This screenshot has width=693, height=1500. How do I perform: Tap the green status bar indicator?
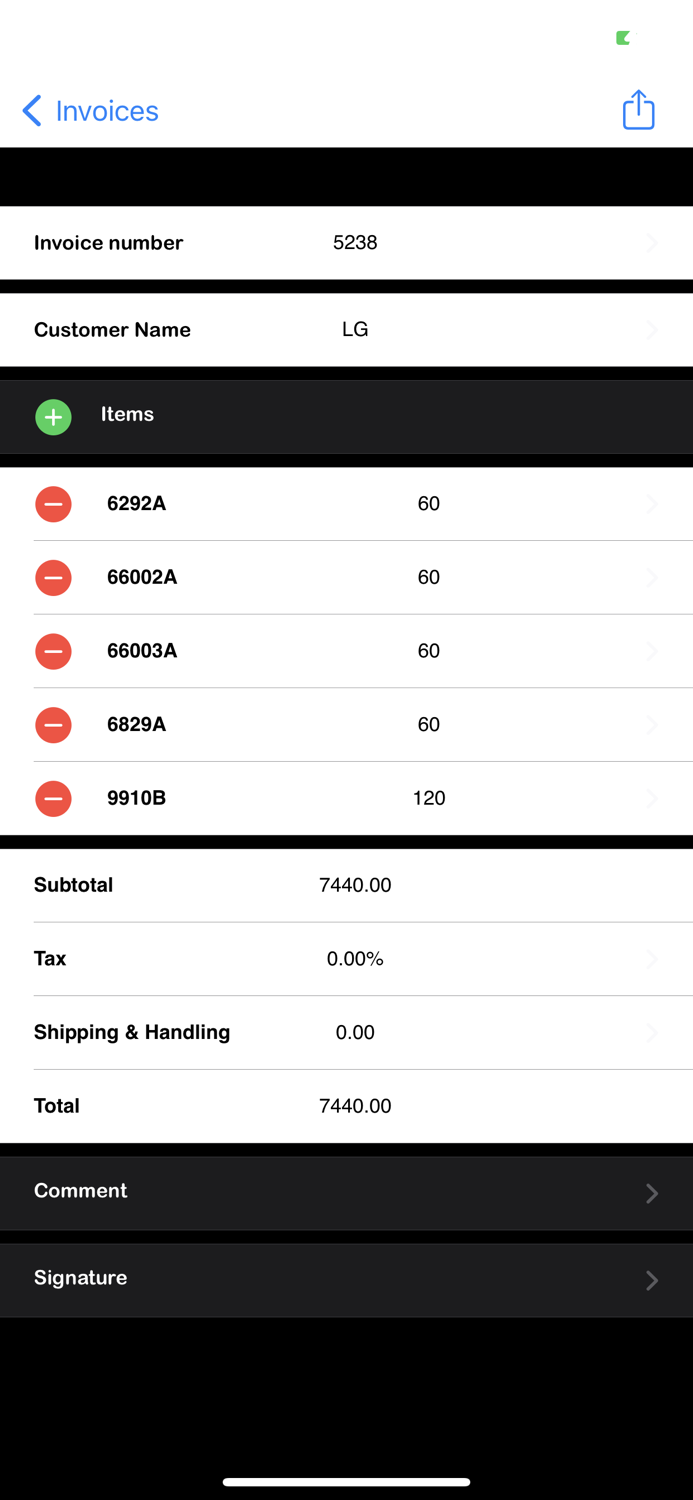[623, 37]
